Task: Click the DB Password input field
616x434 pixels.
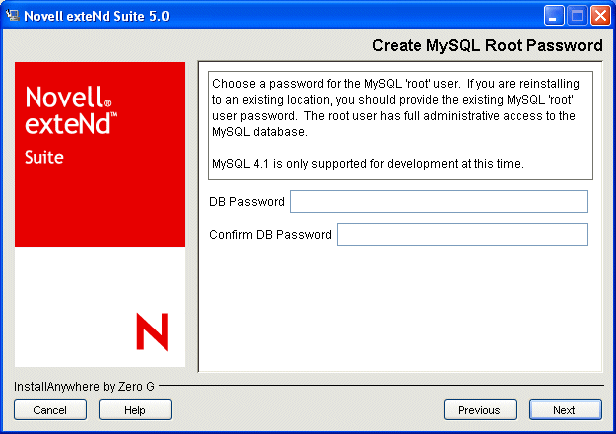Action: (439, 201)
